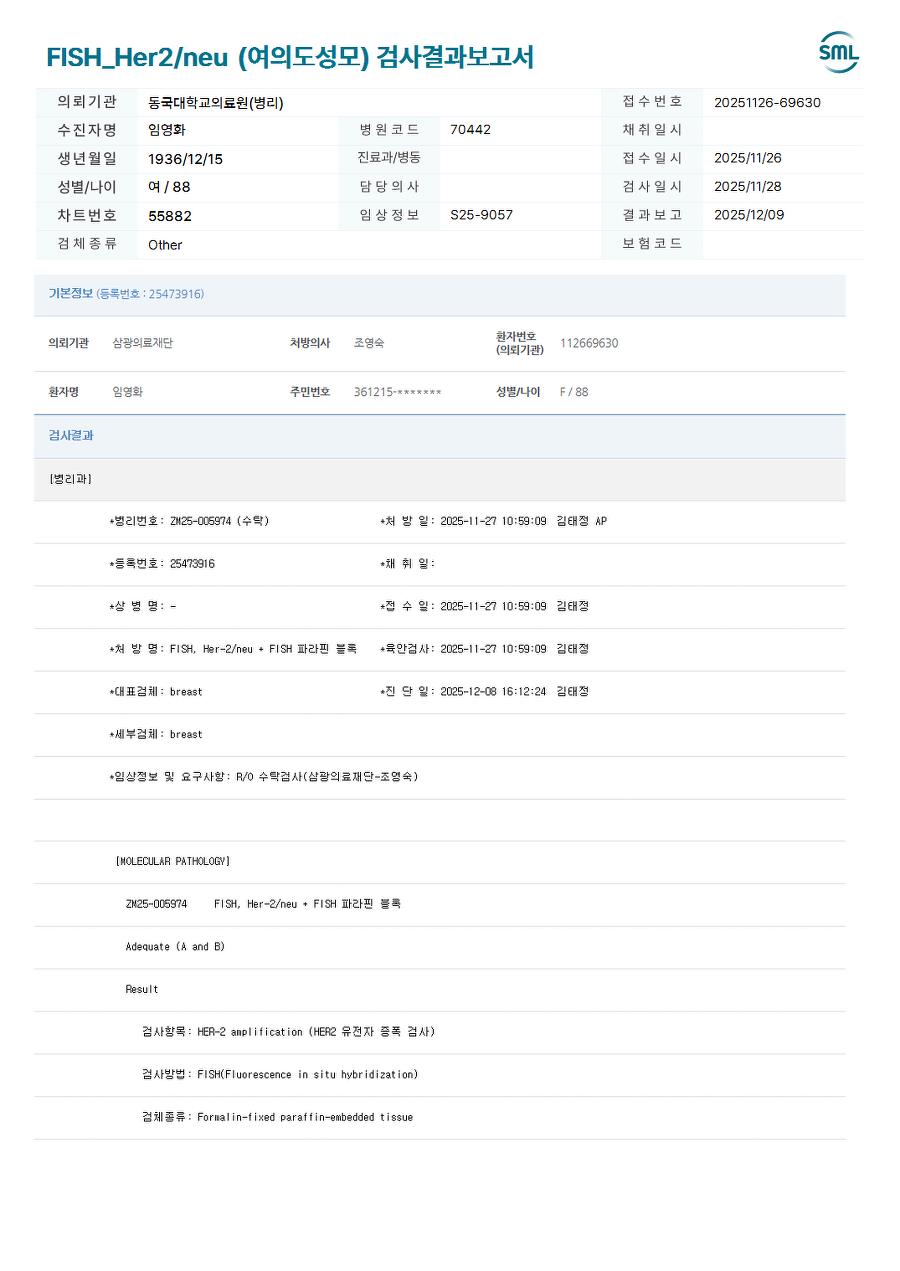The height and width of the screenshot is (1271, 900).
Task: Click the 검체종류 value Other
Action: pos(165,245)
